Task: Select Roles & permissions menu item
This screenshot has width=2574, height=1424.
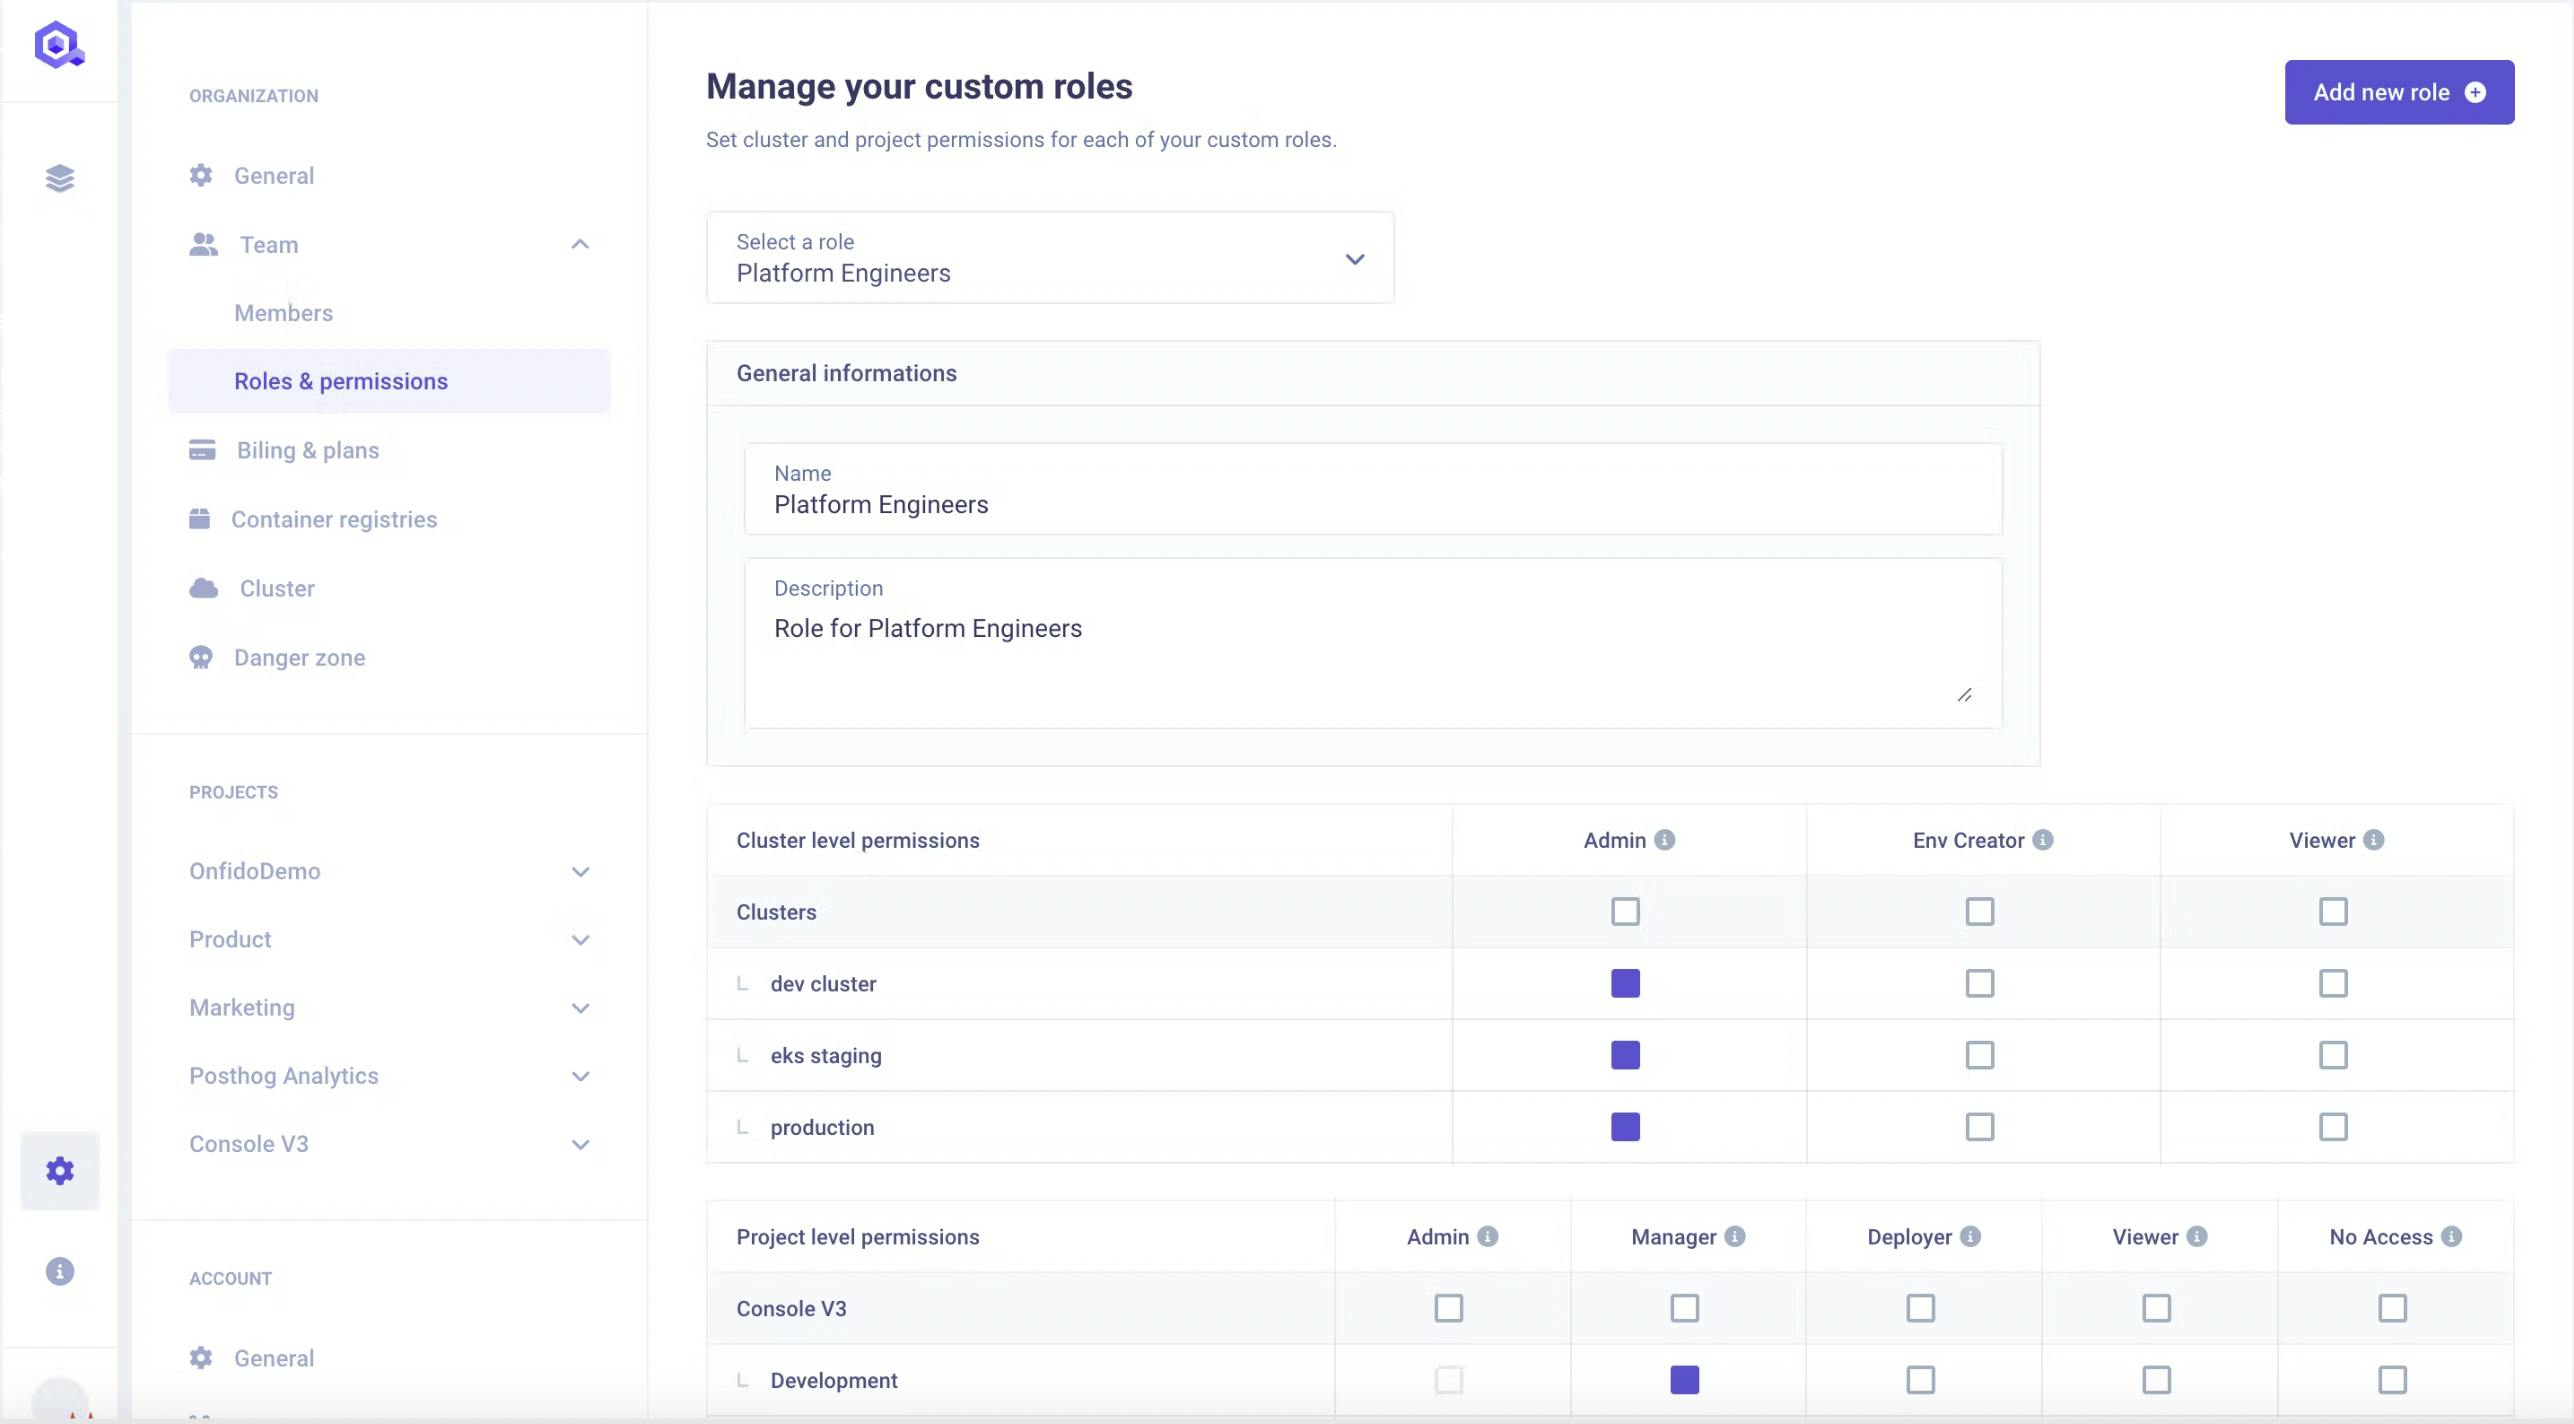Action: [340, 381]
